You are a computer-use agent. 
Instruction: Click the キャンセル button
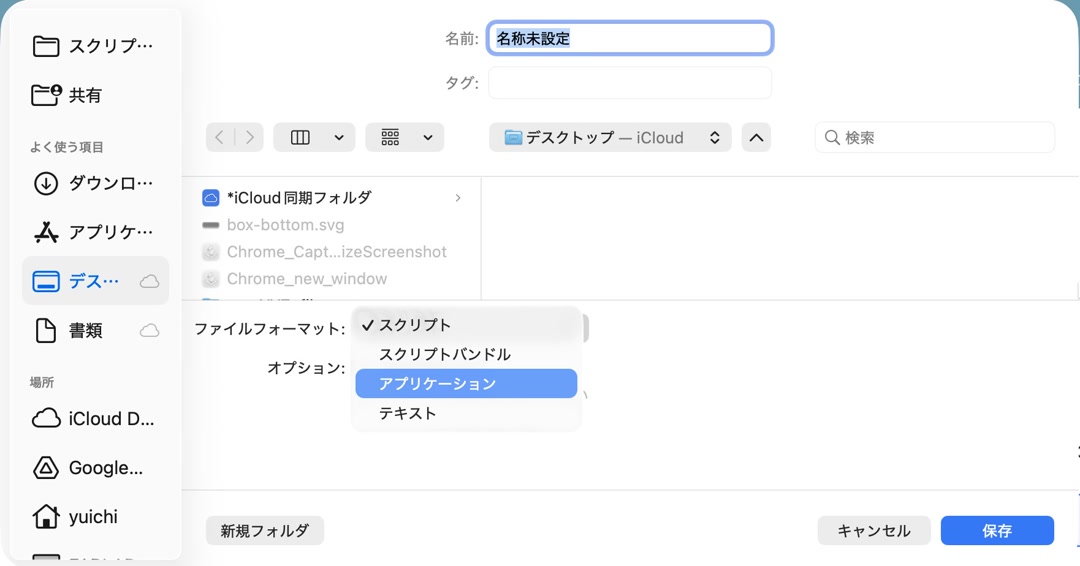874,531
